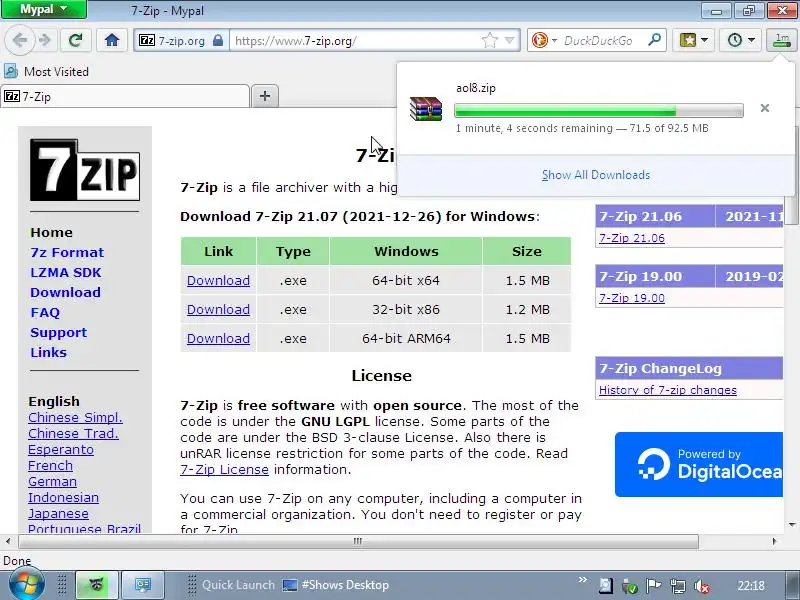Open the LZMA SDK sidebar link
The image size is (800, 600).
coord(66,272)
